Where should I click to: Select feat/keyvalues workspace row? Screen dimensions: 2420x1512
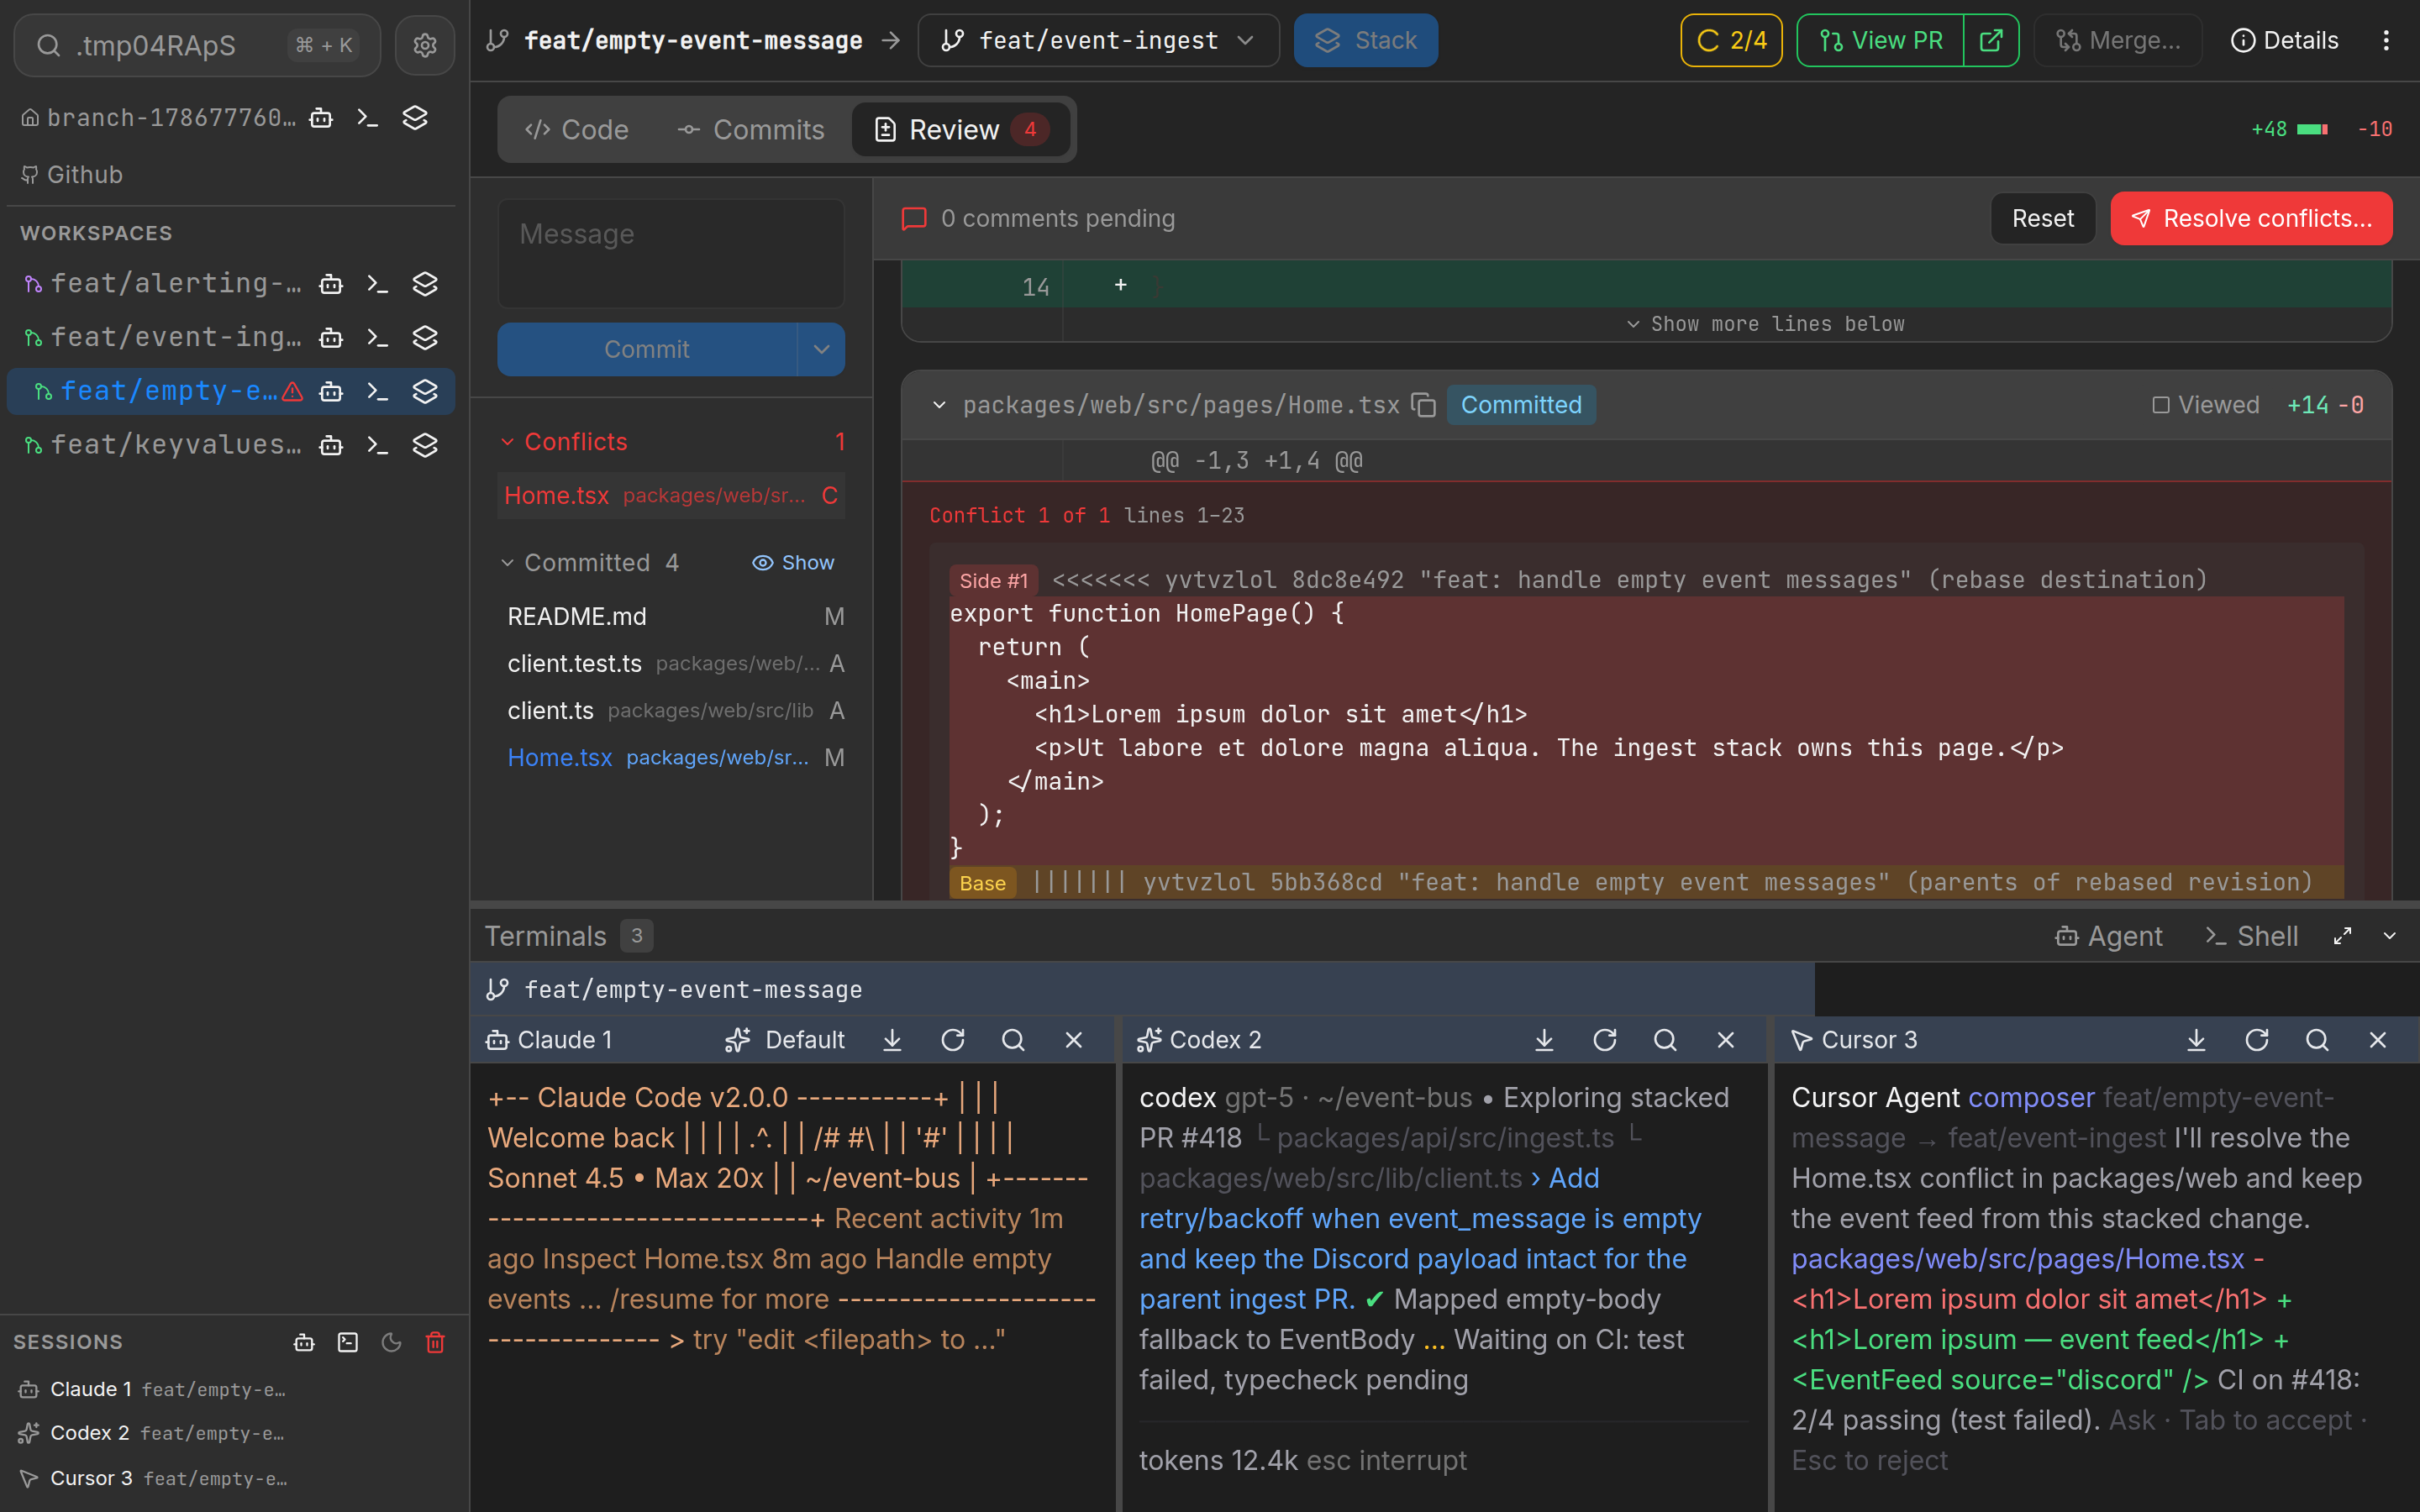click(231, 445)
